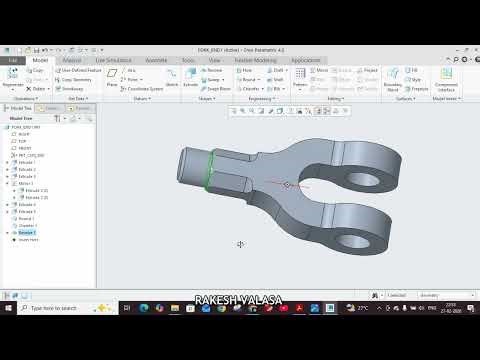Screen dimensions: 480x360
Task: Select the TOP datum plane in tree
Action: pos(19,141)
